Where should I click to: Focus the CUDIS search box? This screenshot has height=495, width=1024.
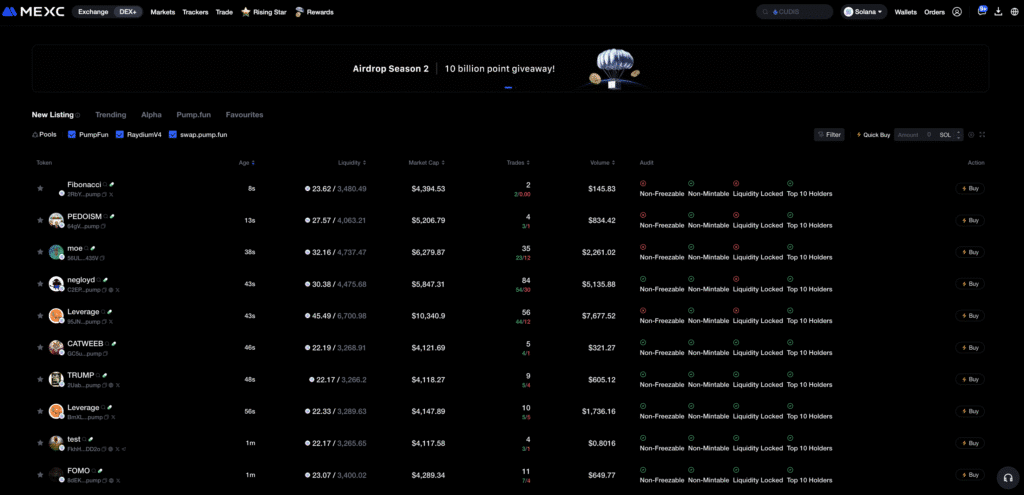[x=794, y=12]
